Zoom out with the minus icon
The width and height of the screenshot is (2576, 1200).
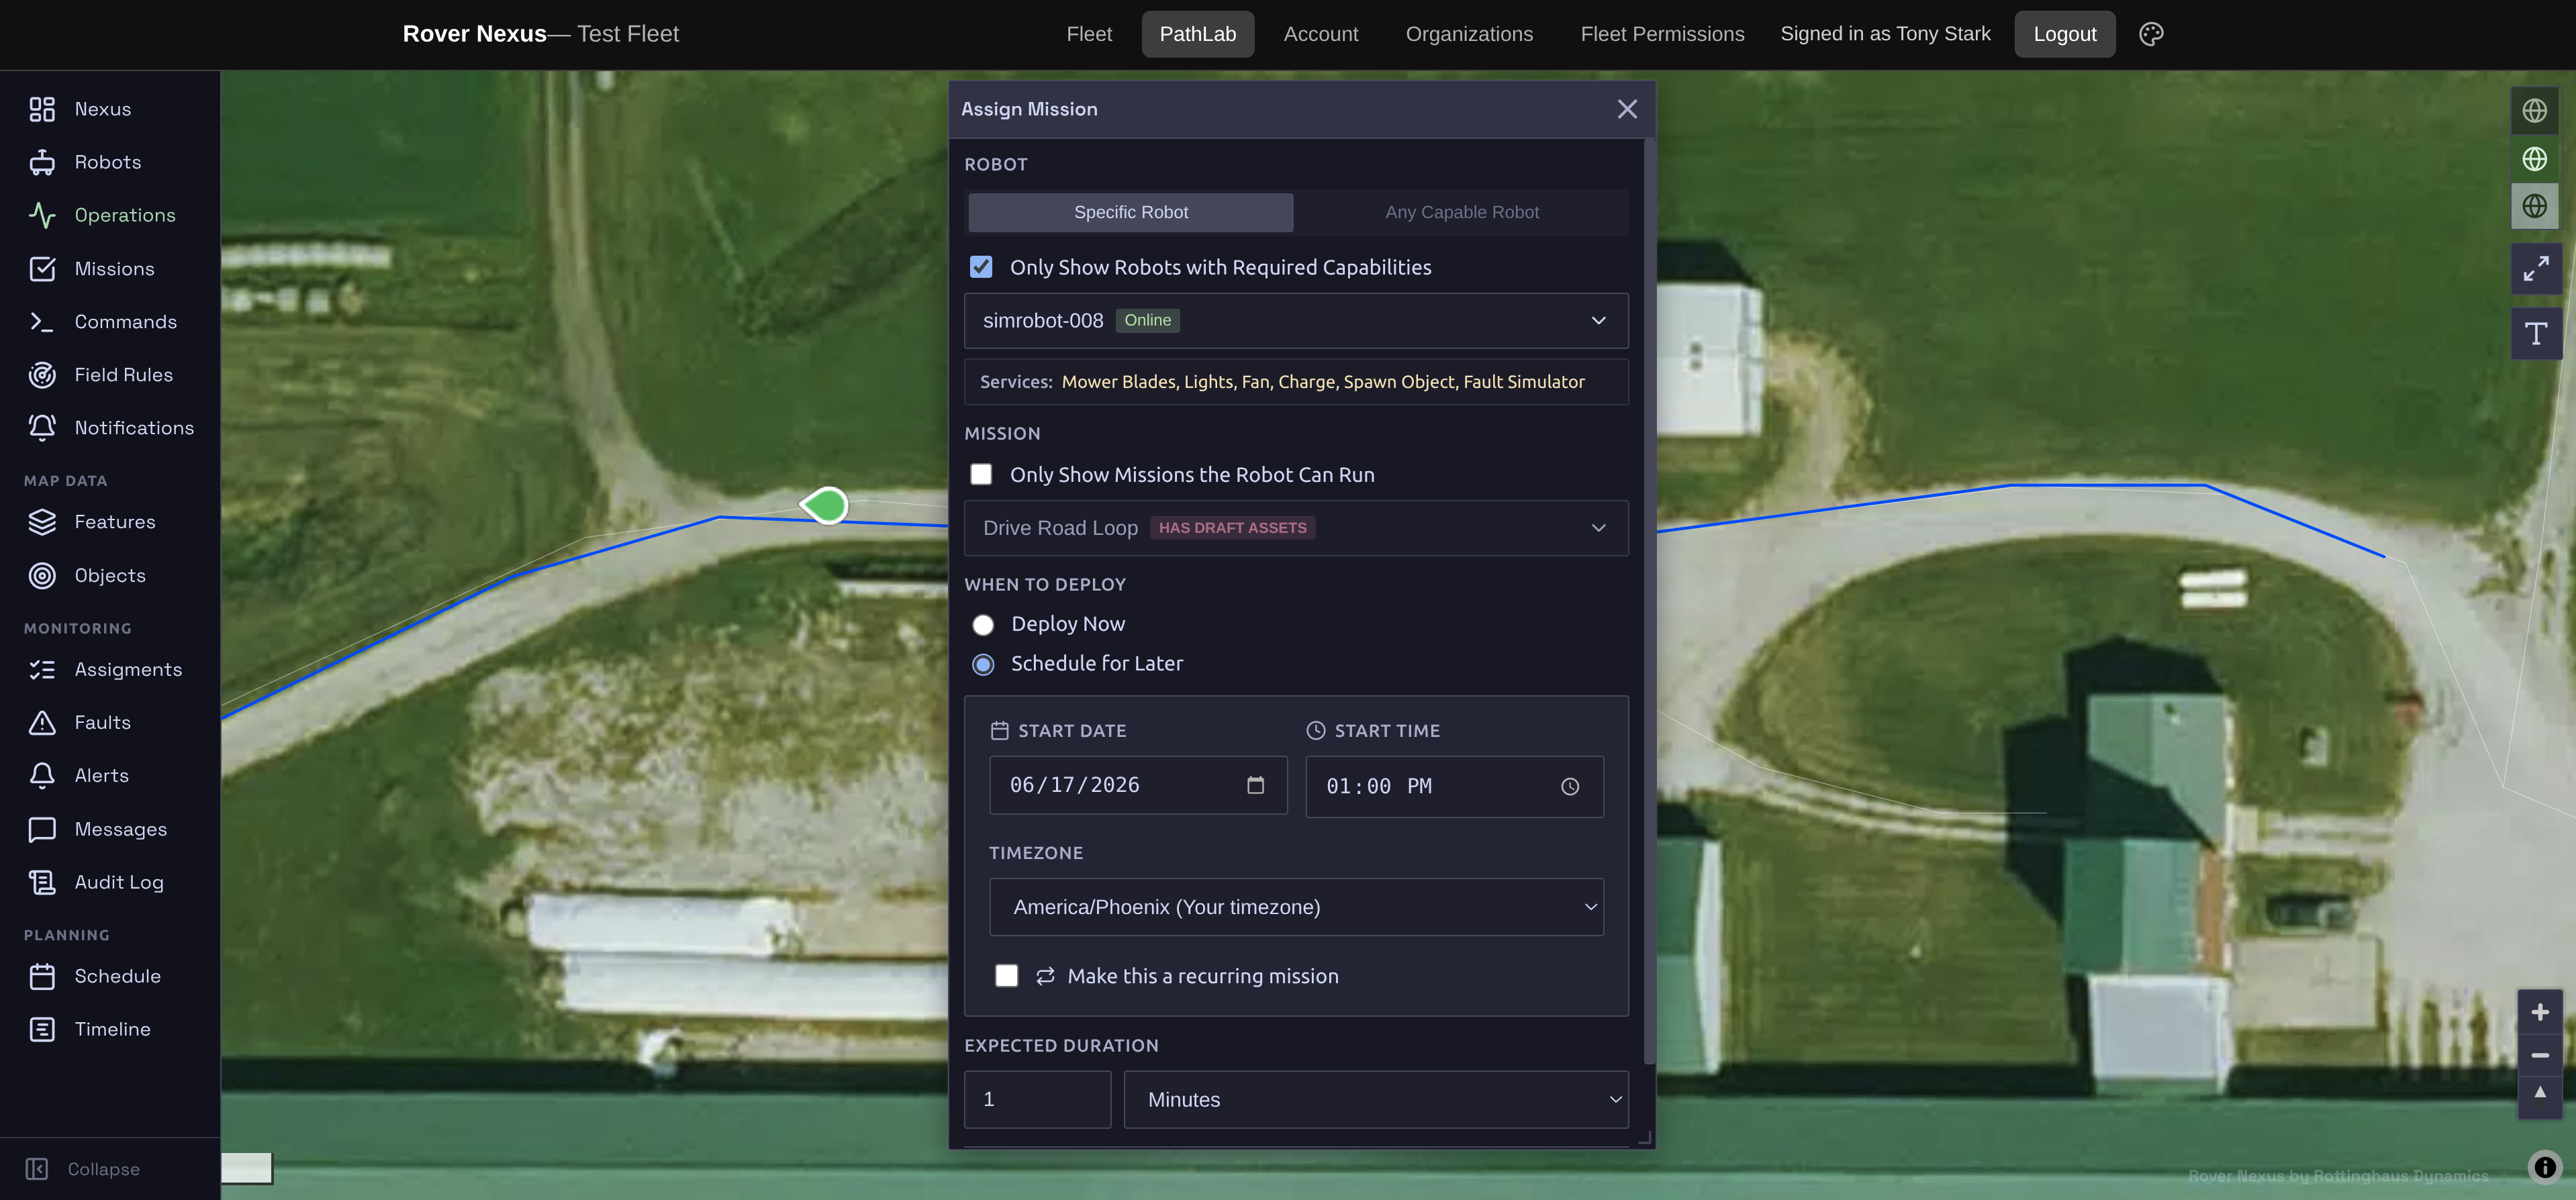[2539, 1055]
